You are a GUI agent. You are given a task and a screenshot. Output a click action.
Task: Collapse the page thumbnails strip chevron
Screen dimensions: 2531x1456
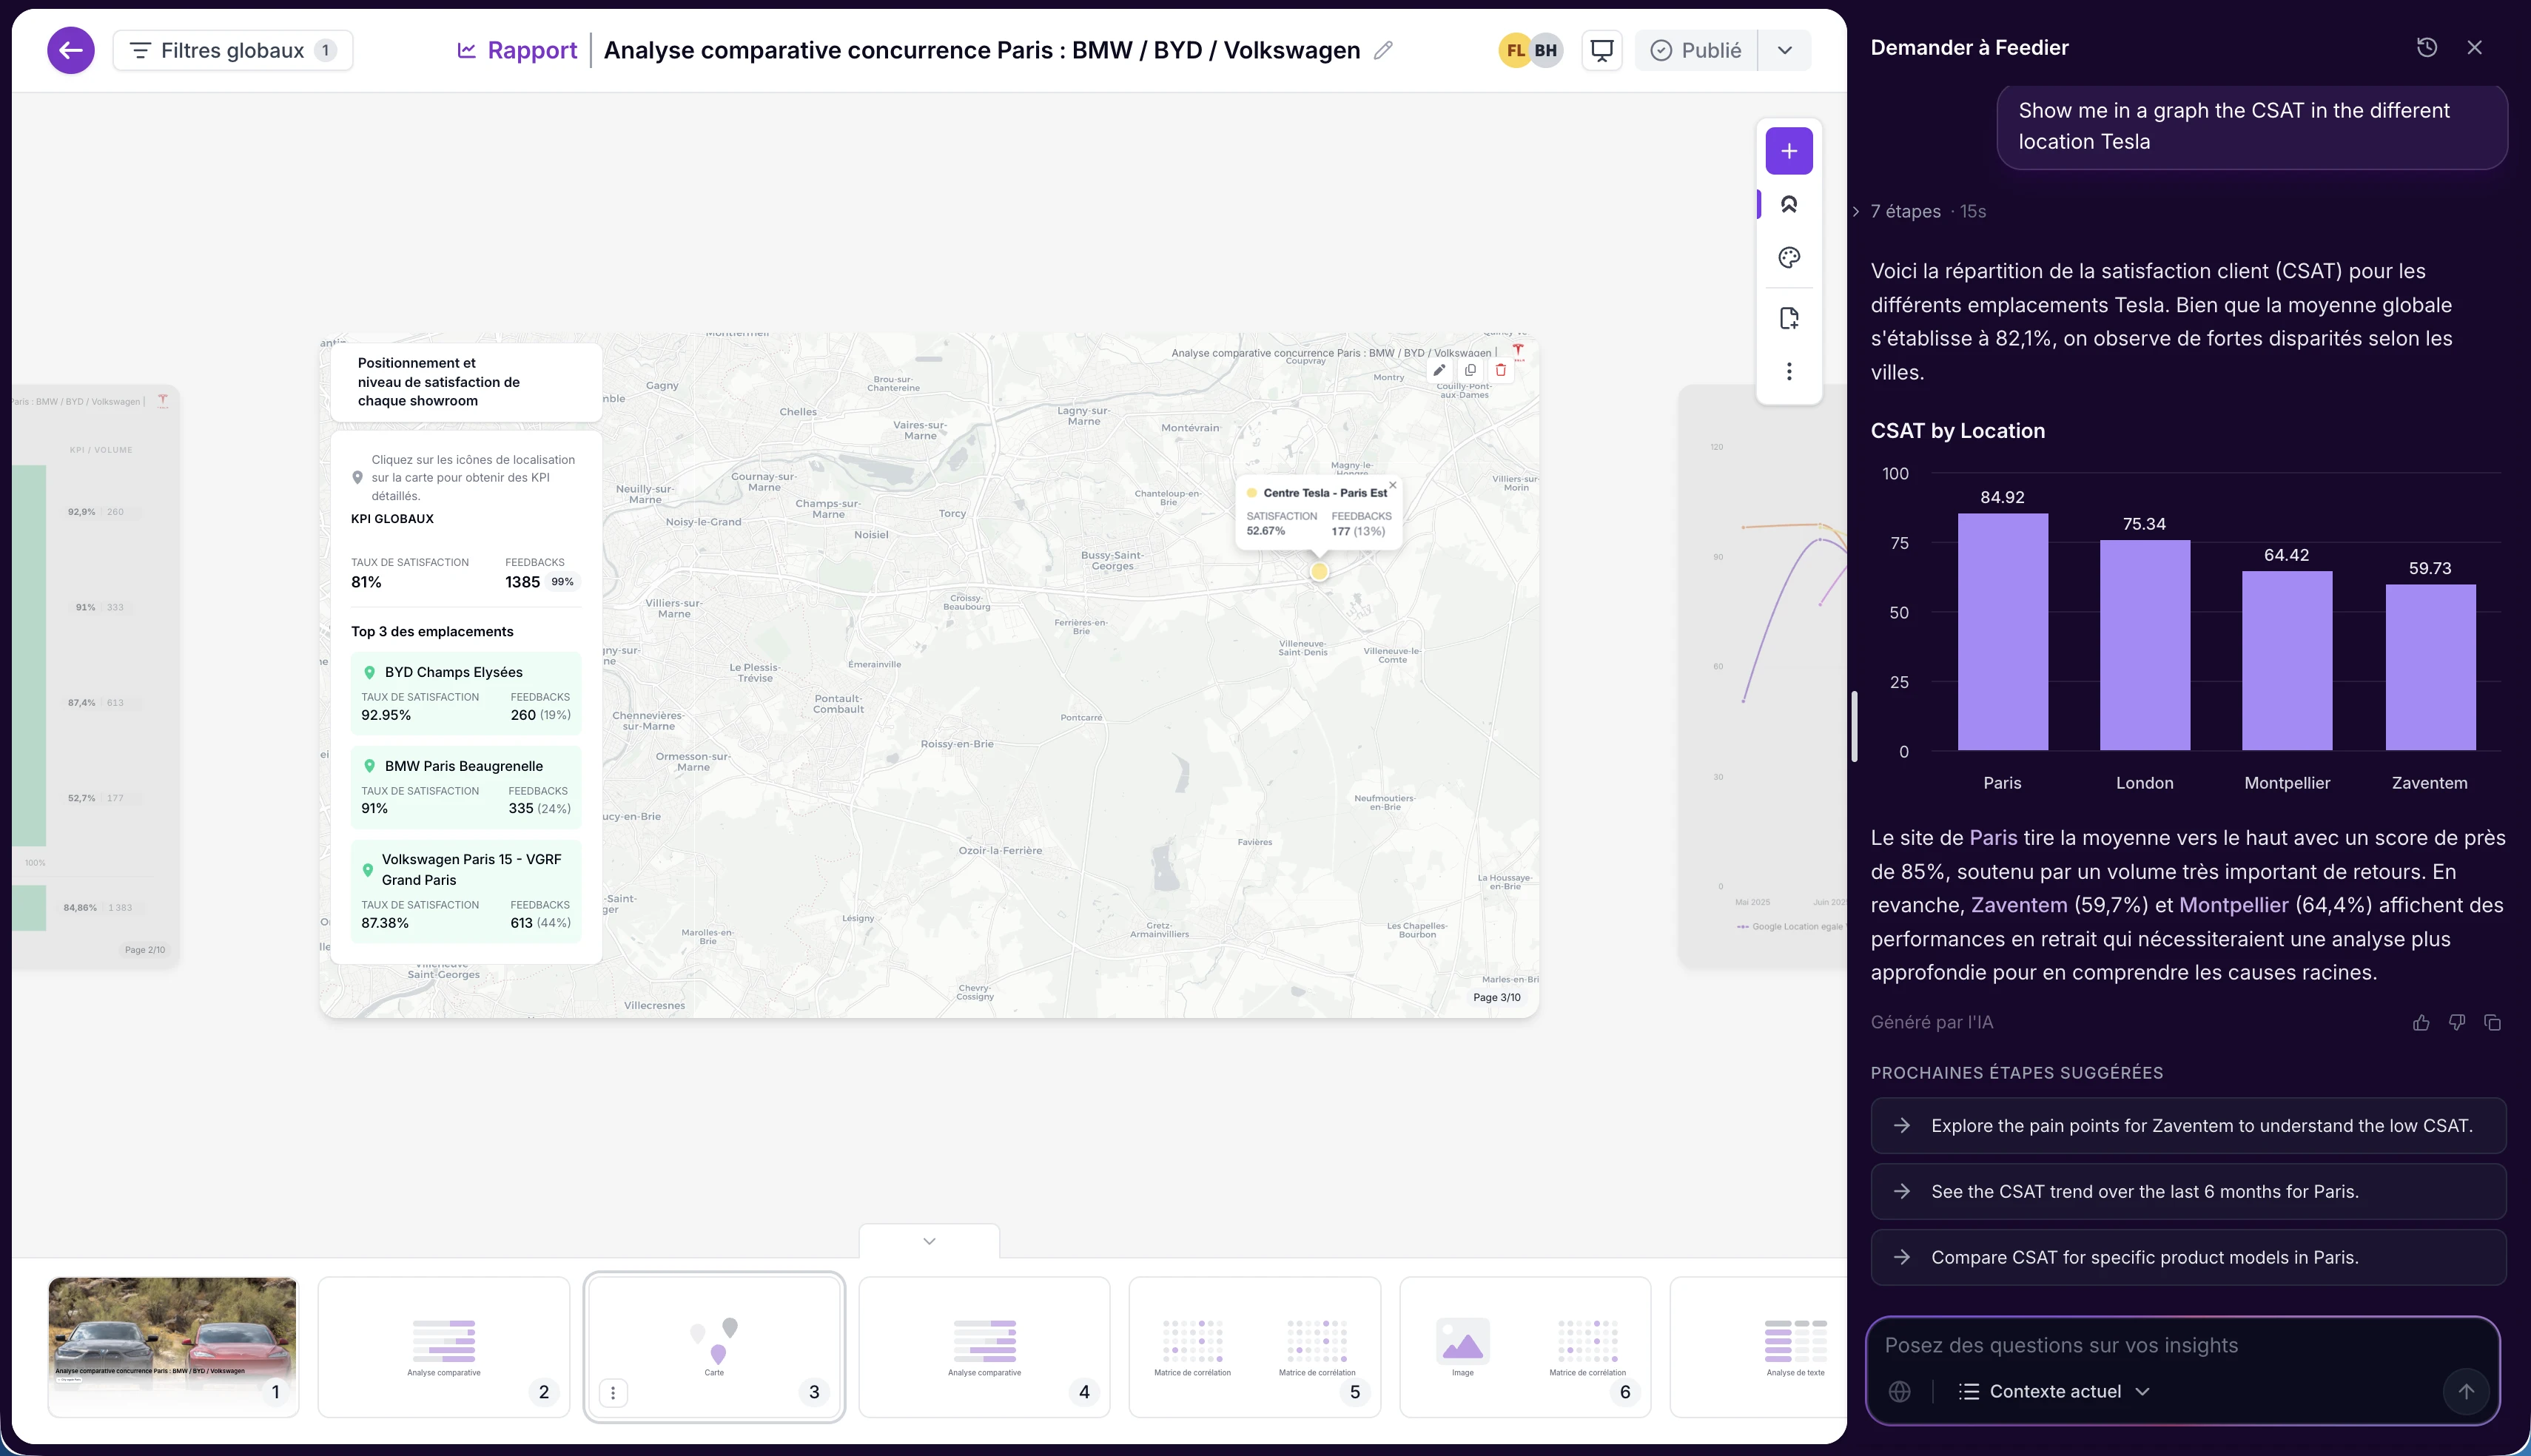click(929, 1241)
